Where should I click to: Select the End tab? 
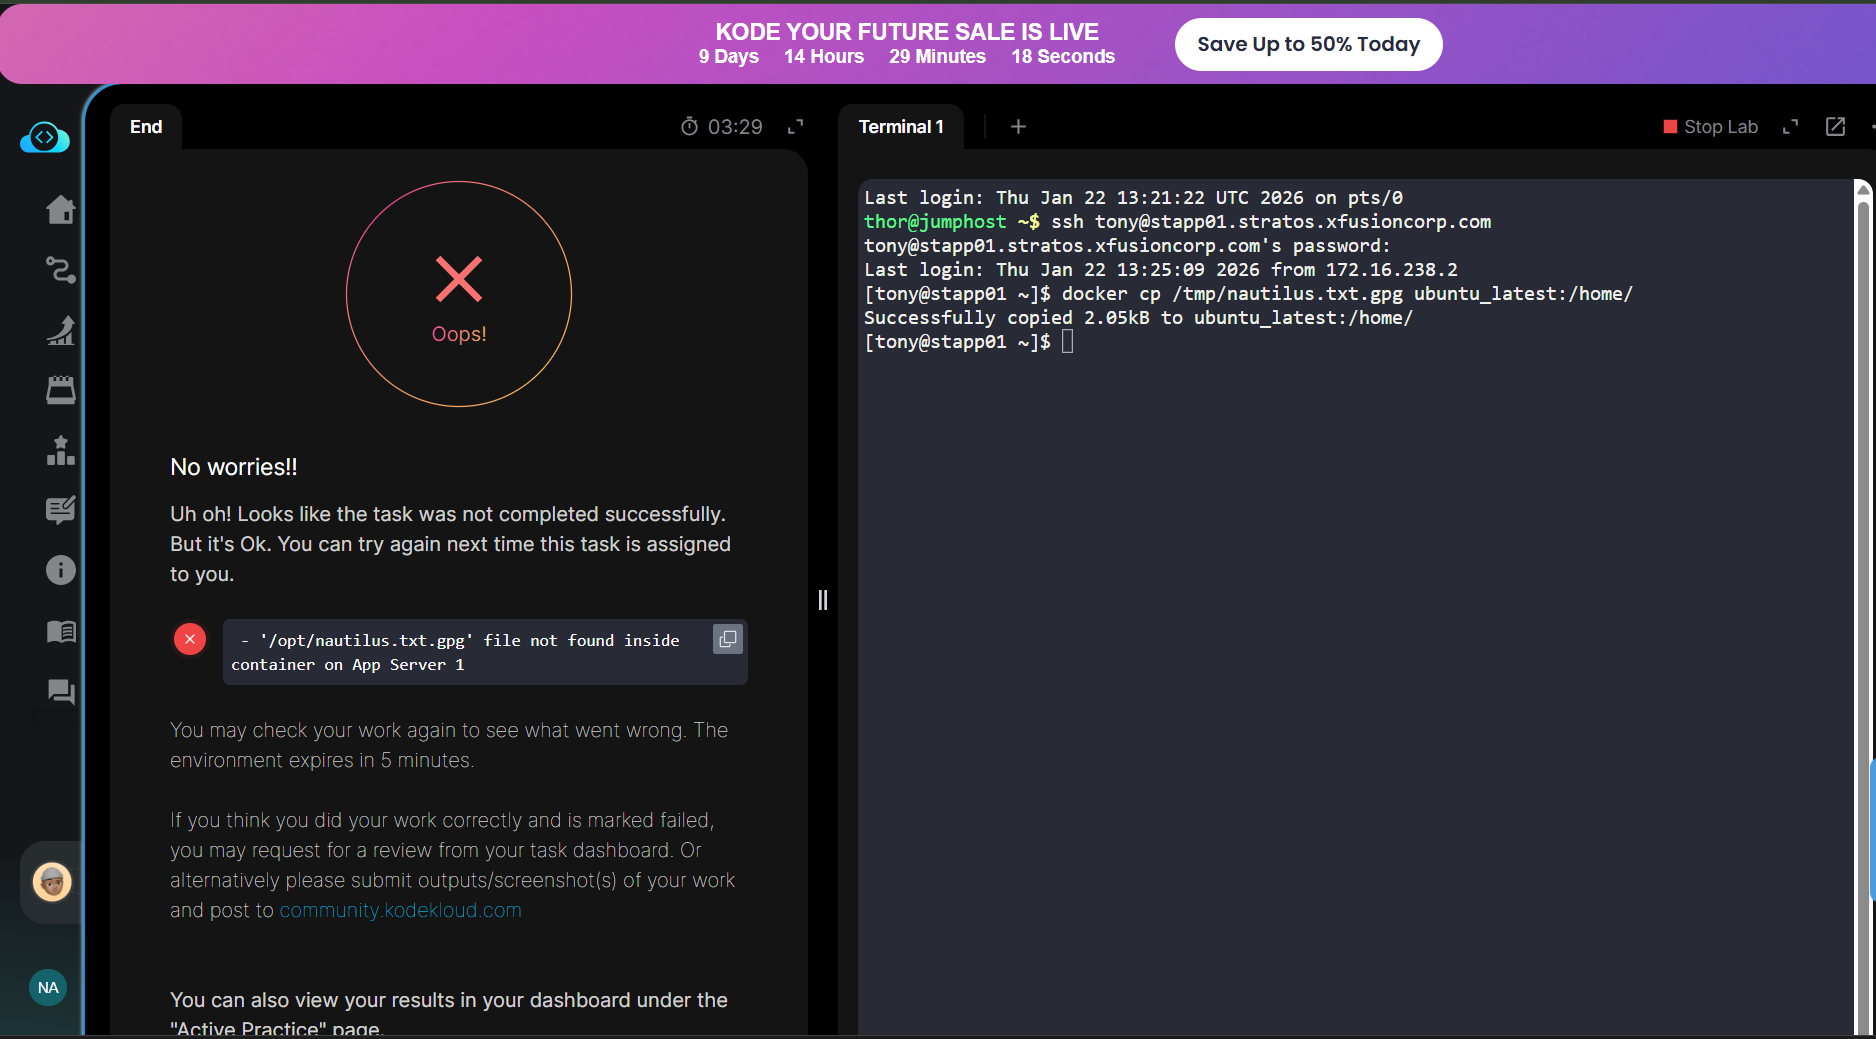pos(146,127)
